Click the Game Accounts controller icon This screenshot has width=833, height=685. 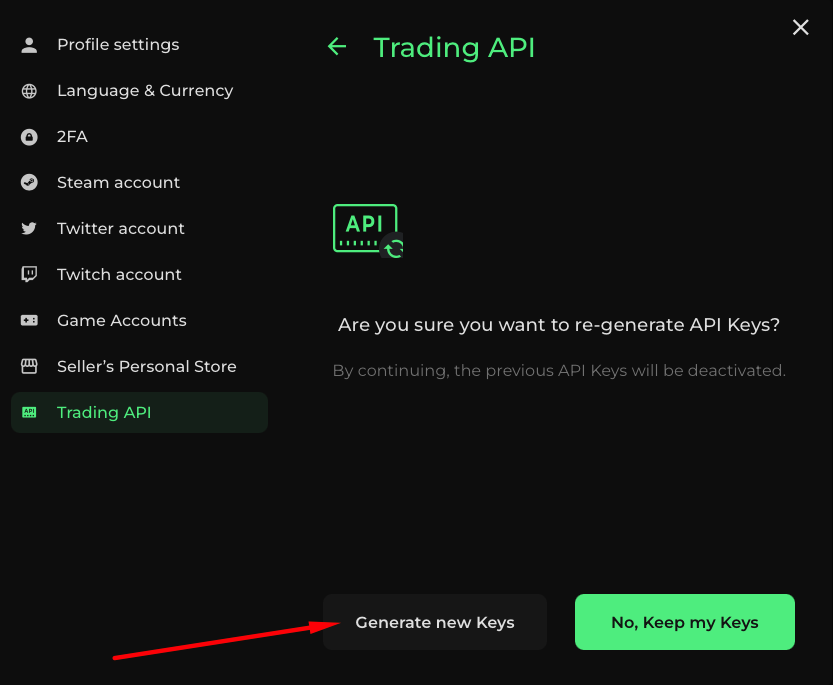tap(29, 320)
